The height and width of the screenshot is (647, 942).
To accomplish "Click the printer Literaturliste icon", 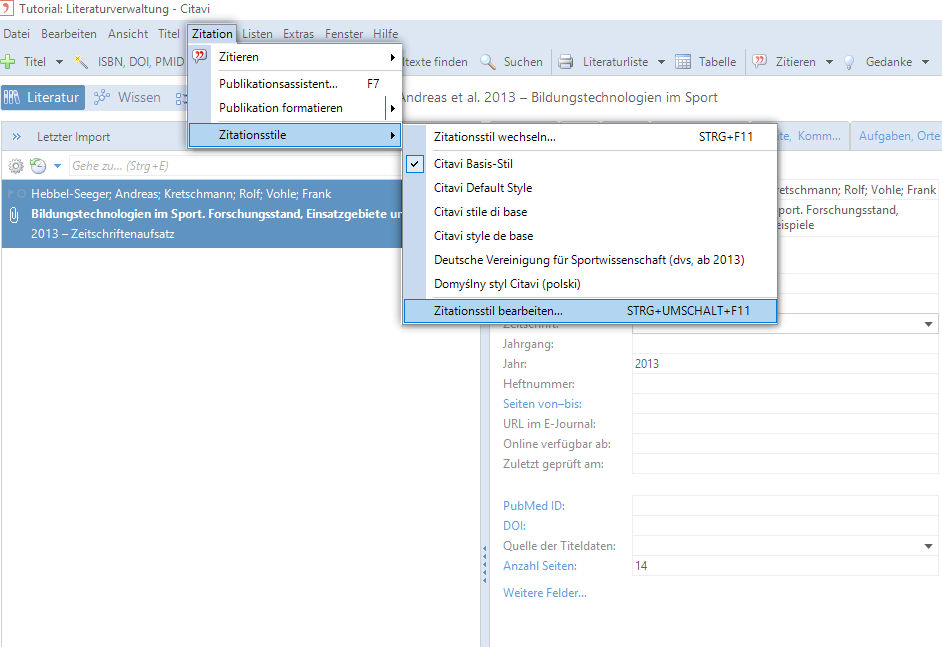I will (x=565, y=61).
